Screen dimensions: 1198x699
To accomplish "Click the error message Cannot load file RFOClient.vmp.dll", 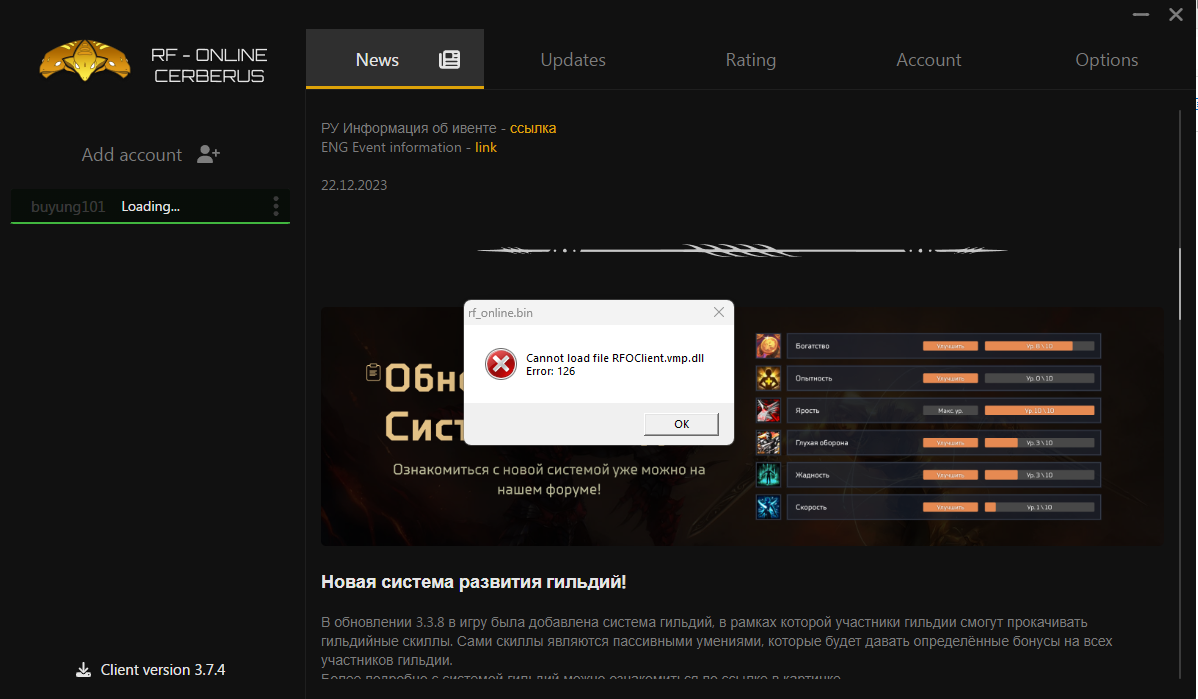I will click(615, 358).
